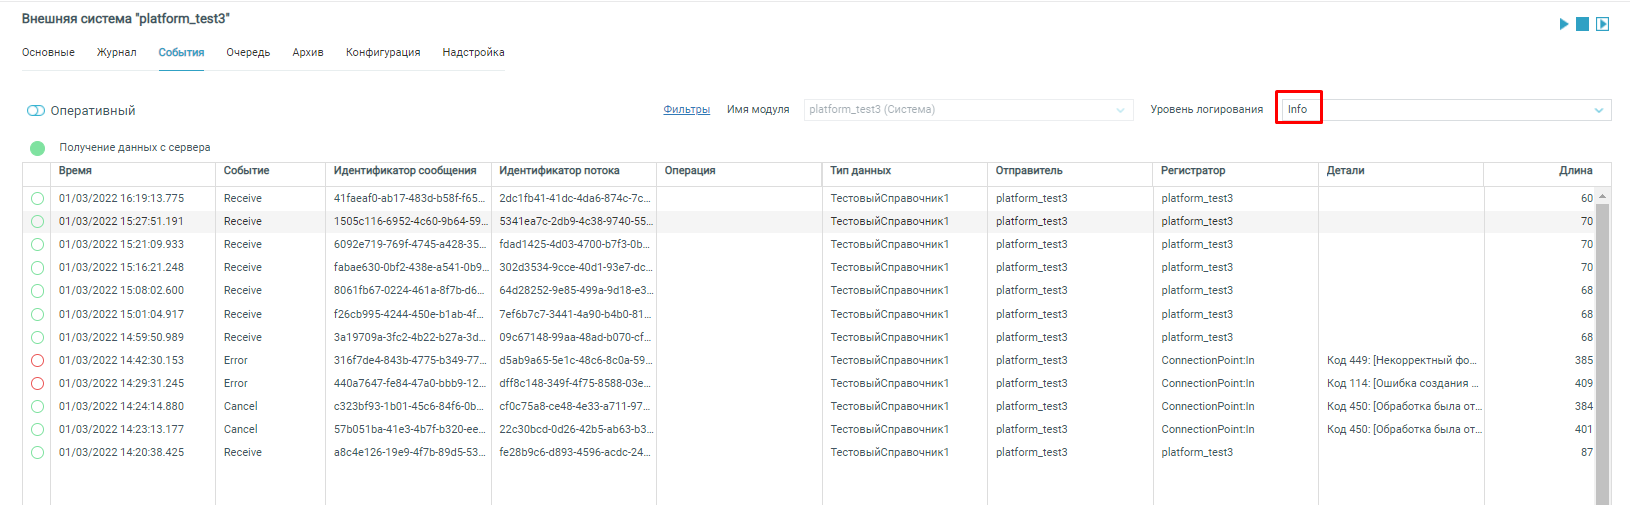
Task: Click the green server data status indicator
Action: tap(38, 148)
